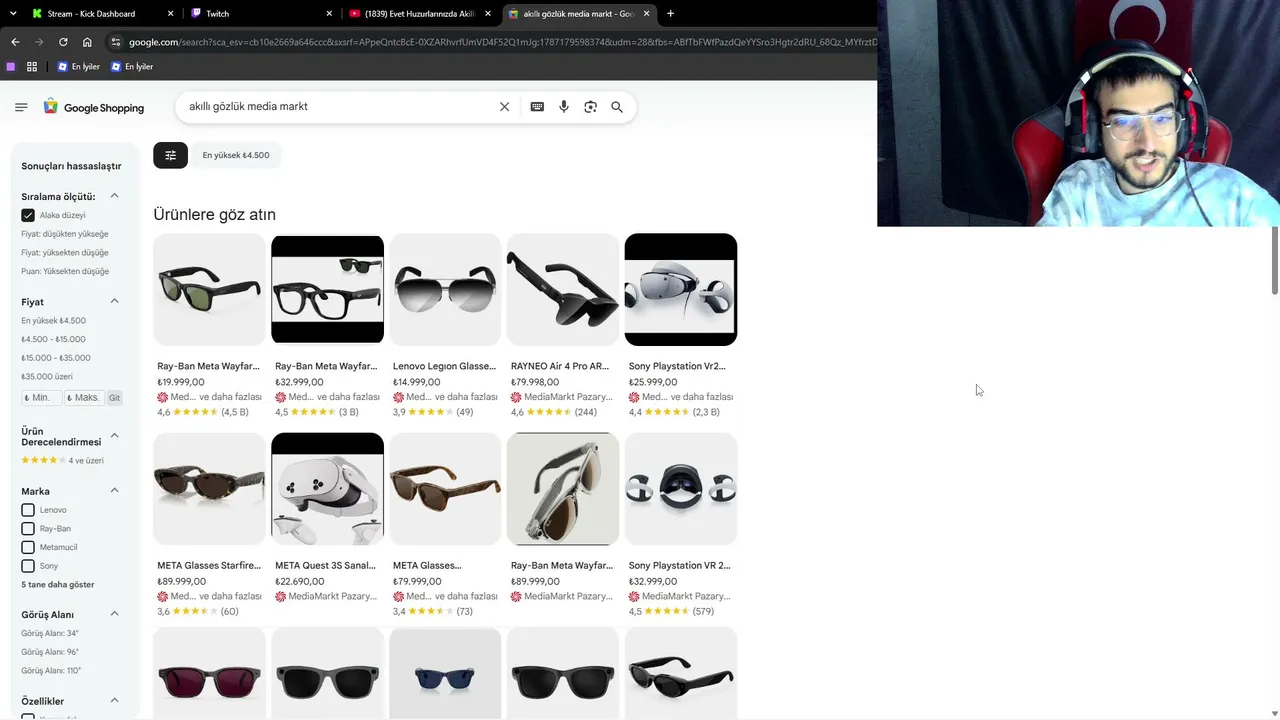This screenshot has width=1280, height=720.
Task: Open the browser apps grid shortcut
Action: 32,67
